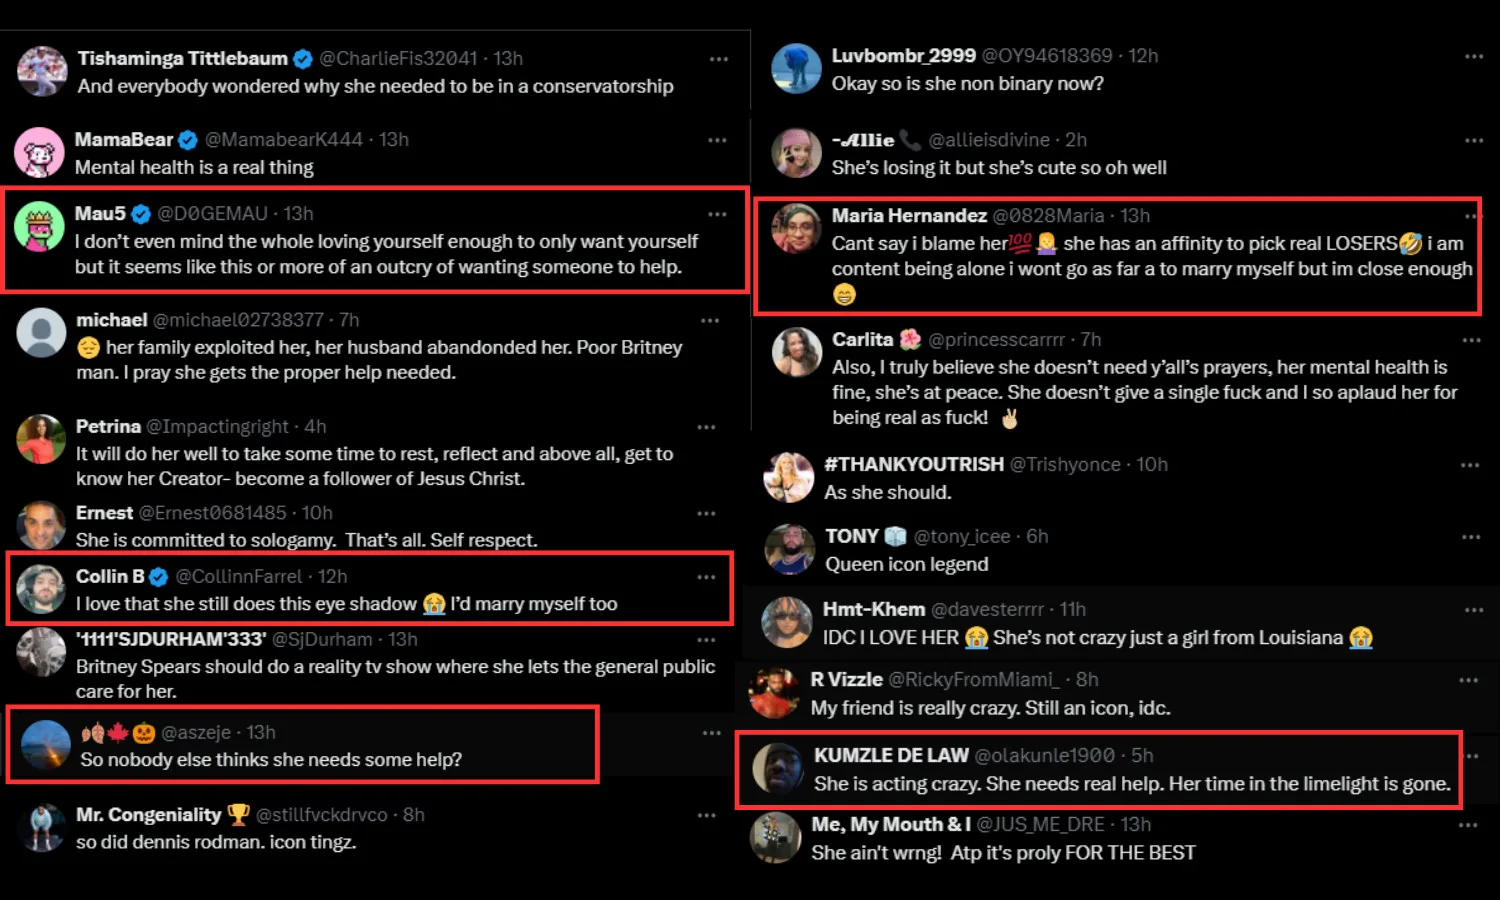Click the verified badge next to Mau5

(141, 214)
